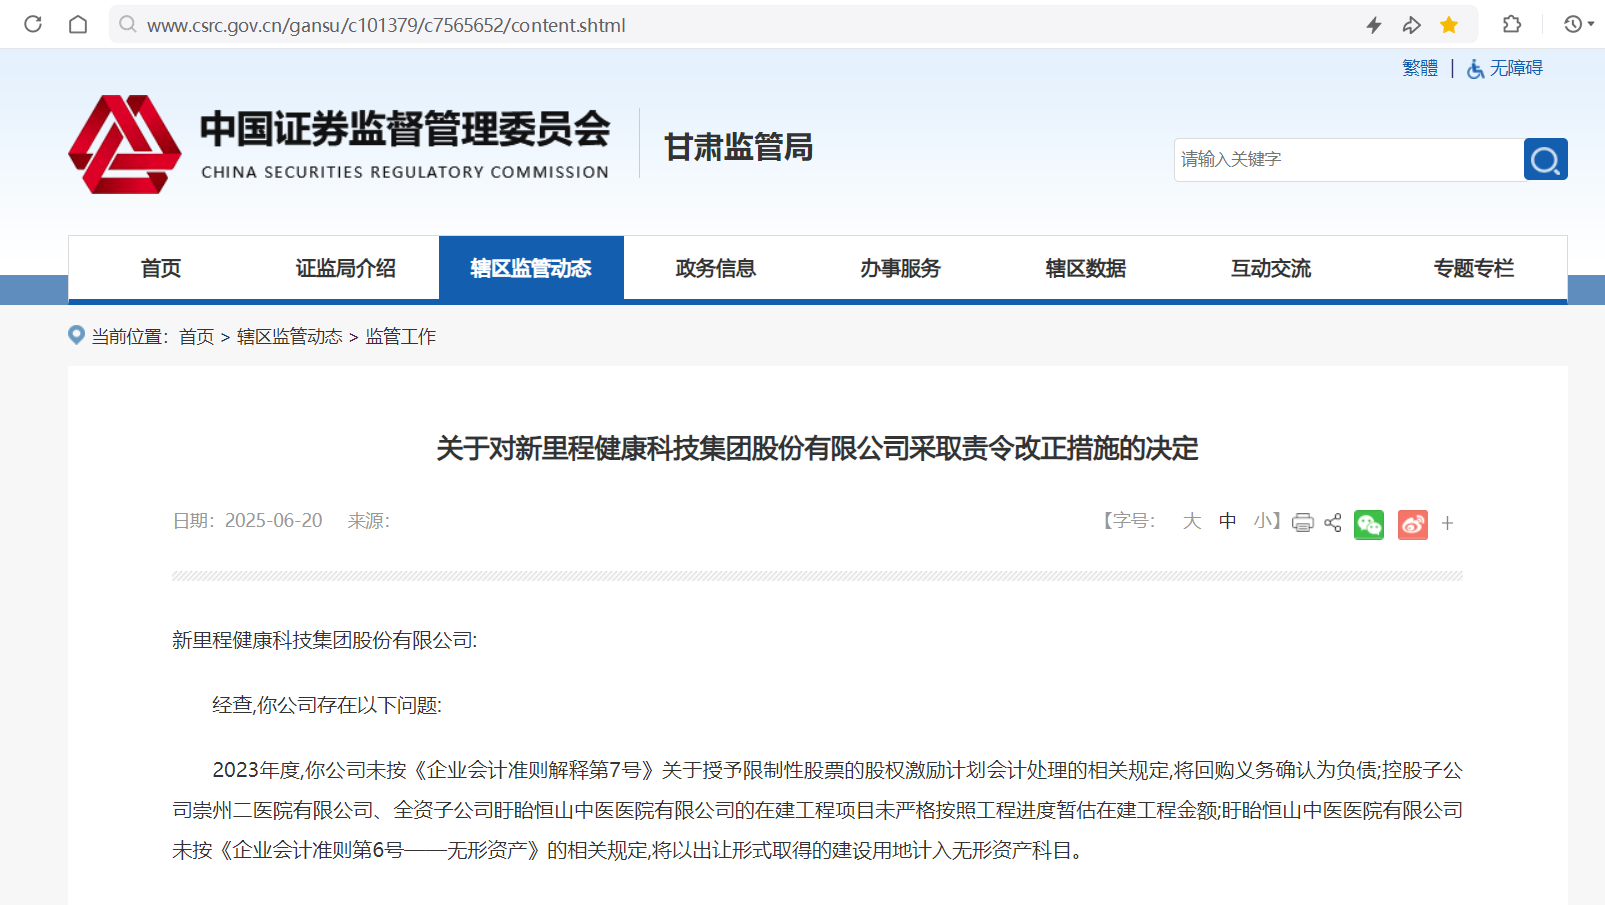
Task: Open the 办事服务 navigation tab
Action: click(901, 268)
